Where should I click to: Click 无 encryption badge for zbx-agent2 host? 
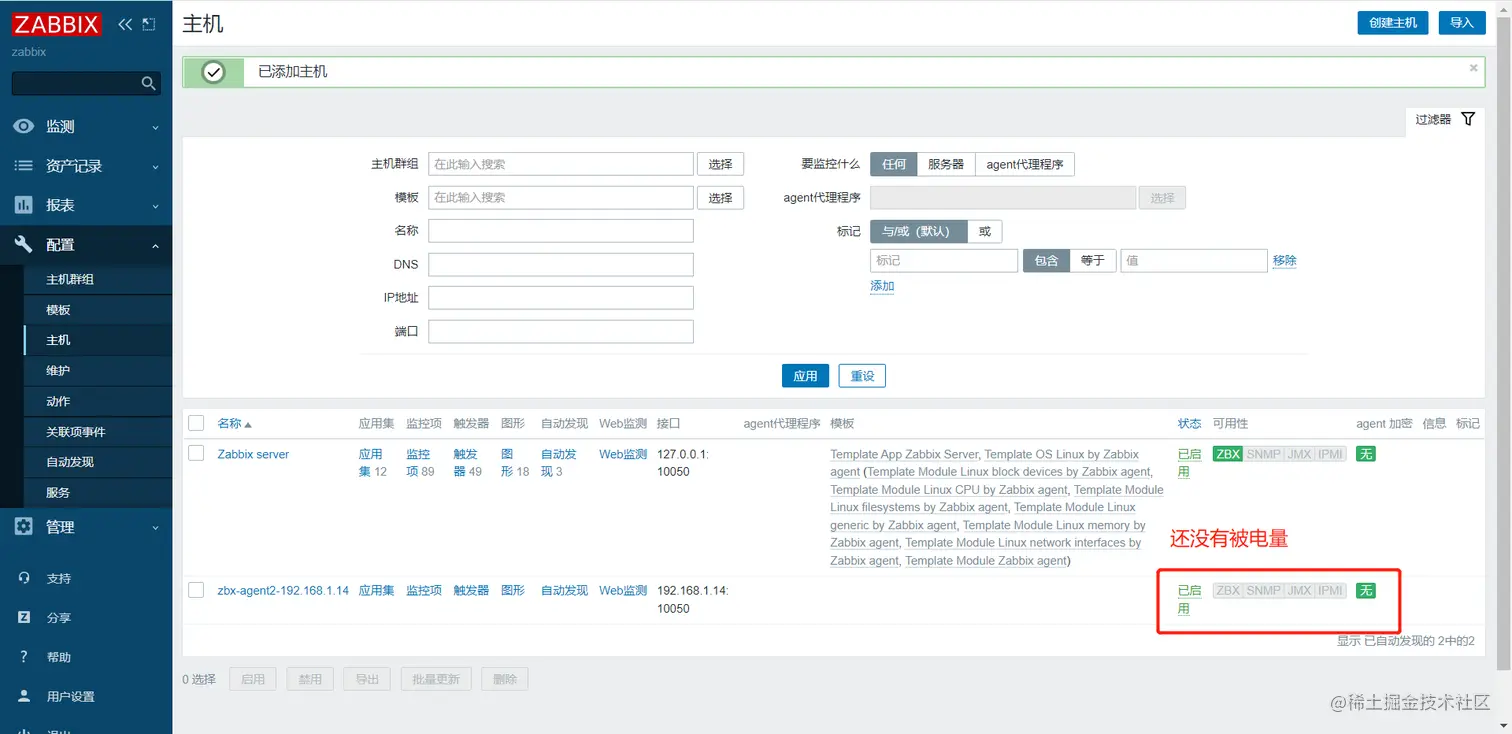[1366, 591]
